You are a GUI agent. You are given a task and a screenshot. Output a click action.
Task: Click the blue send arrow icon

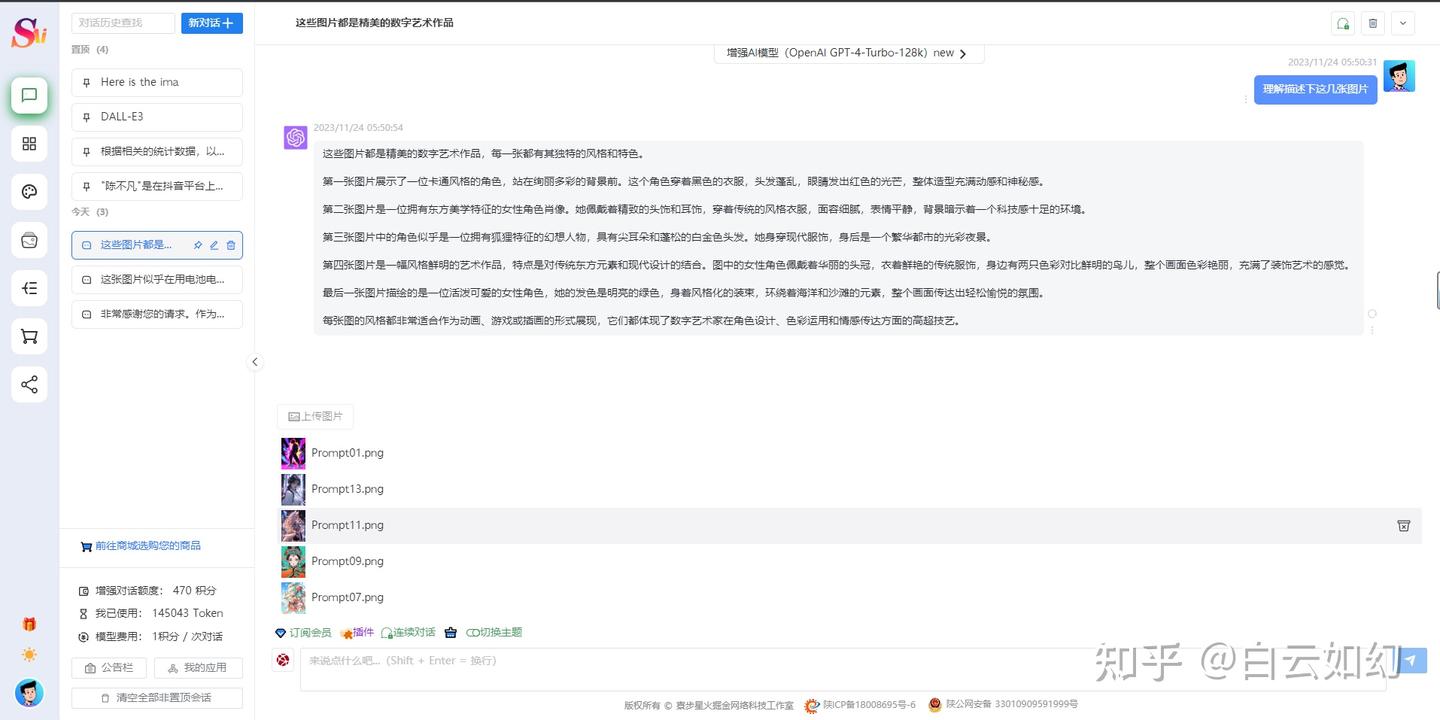pos(1411,660)
